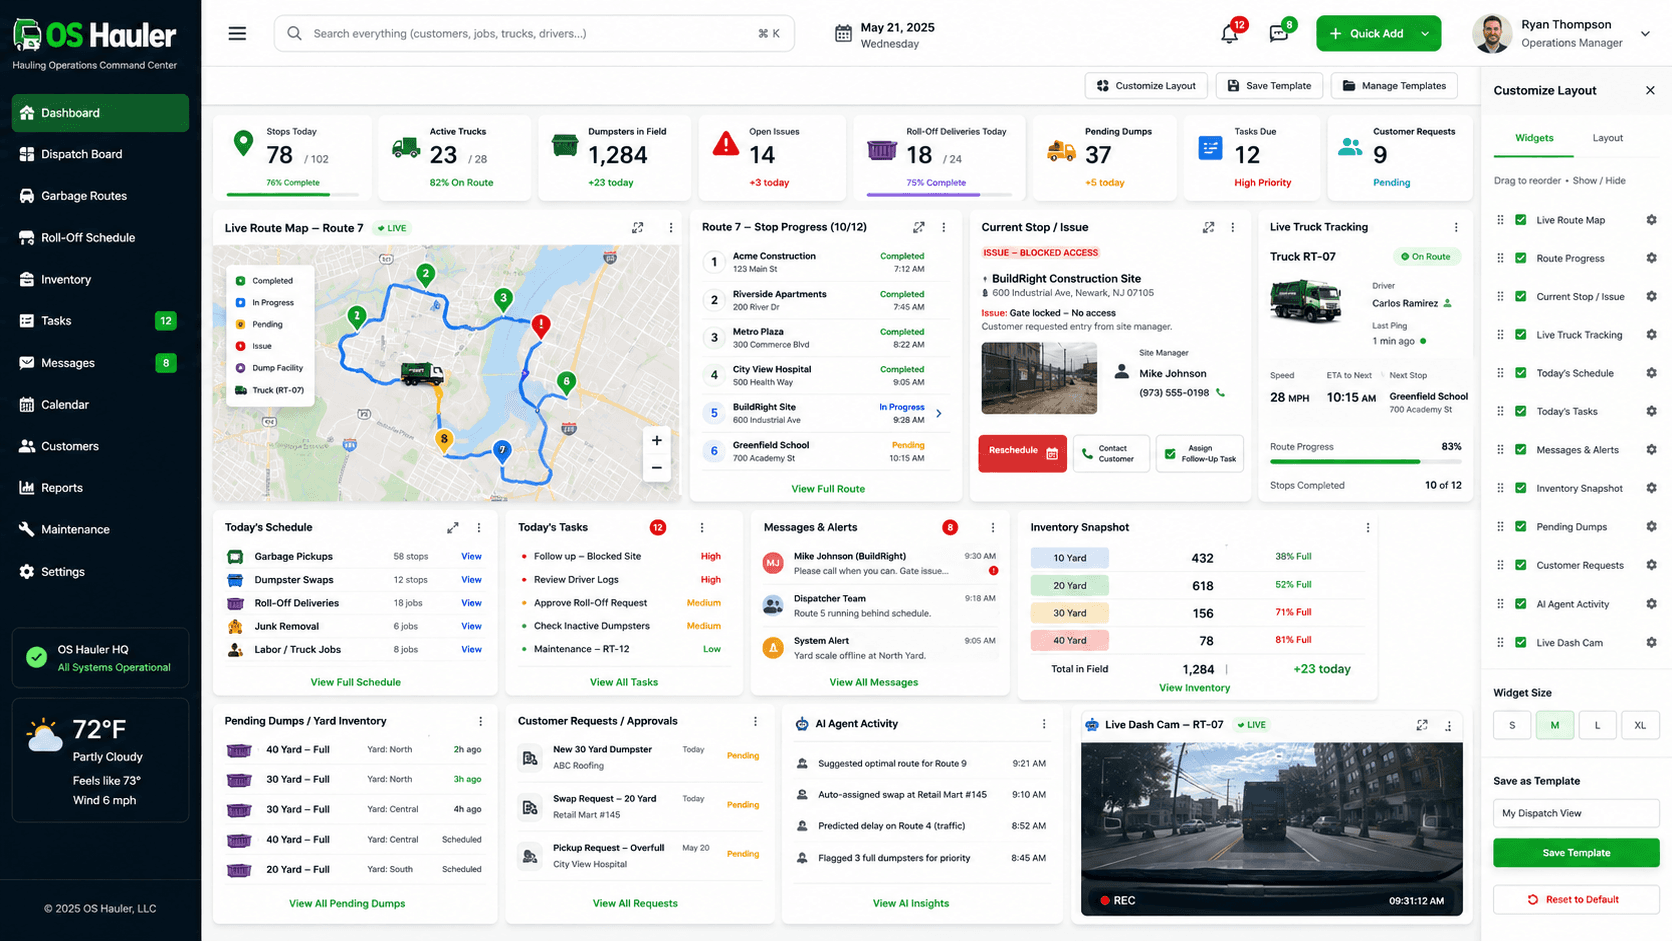This screenshot has height=941, width=1672.
Task: Open Messages & Alerts three-dot menu
Action: tap(993, 527)
